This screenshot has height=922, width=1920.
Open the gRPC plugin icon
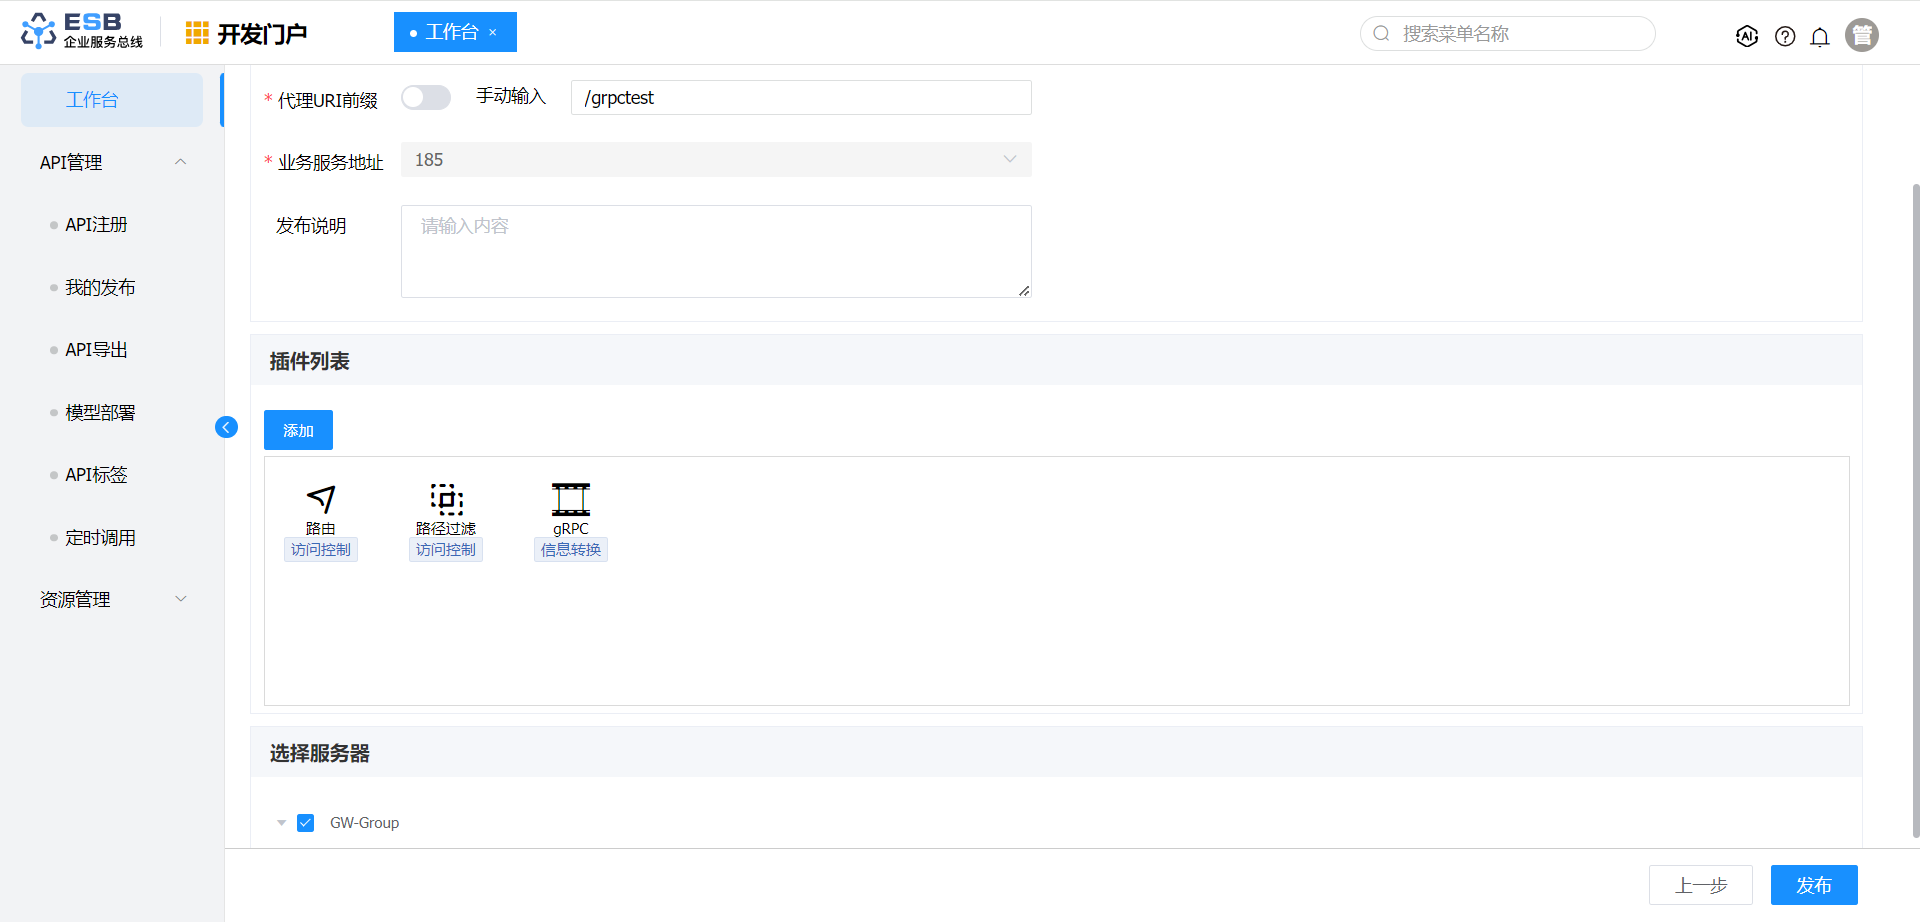pos(571,499)
